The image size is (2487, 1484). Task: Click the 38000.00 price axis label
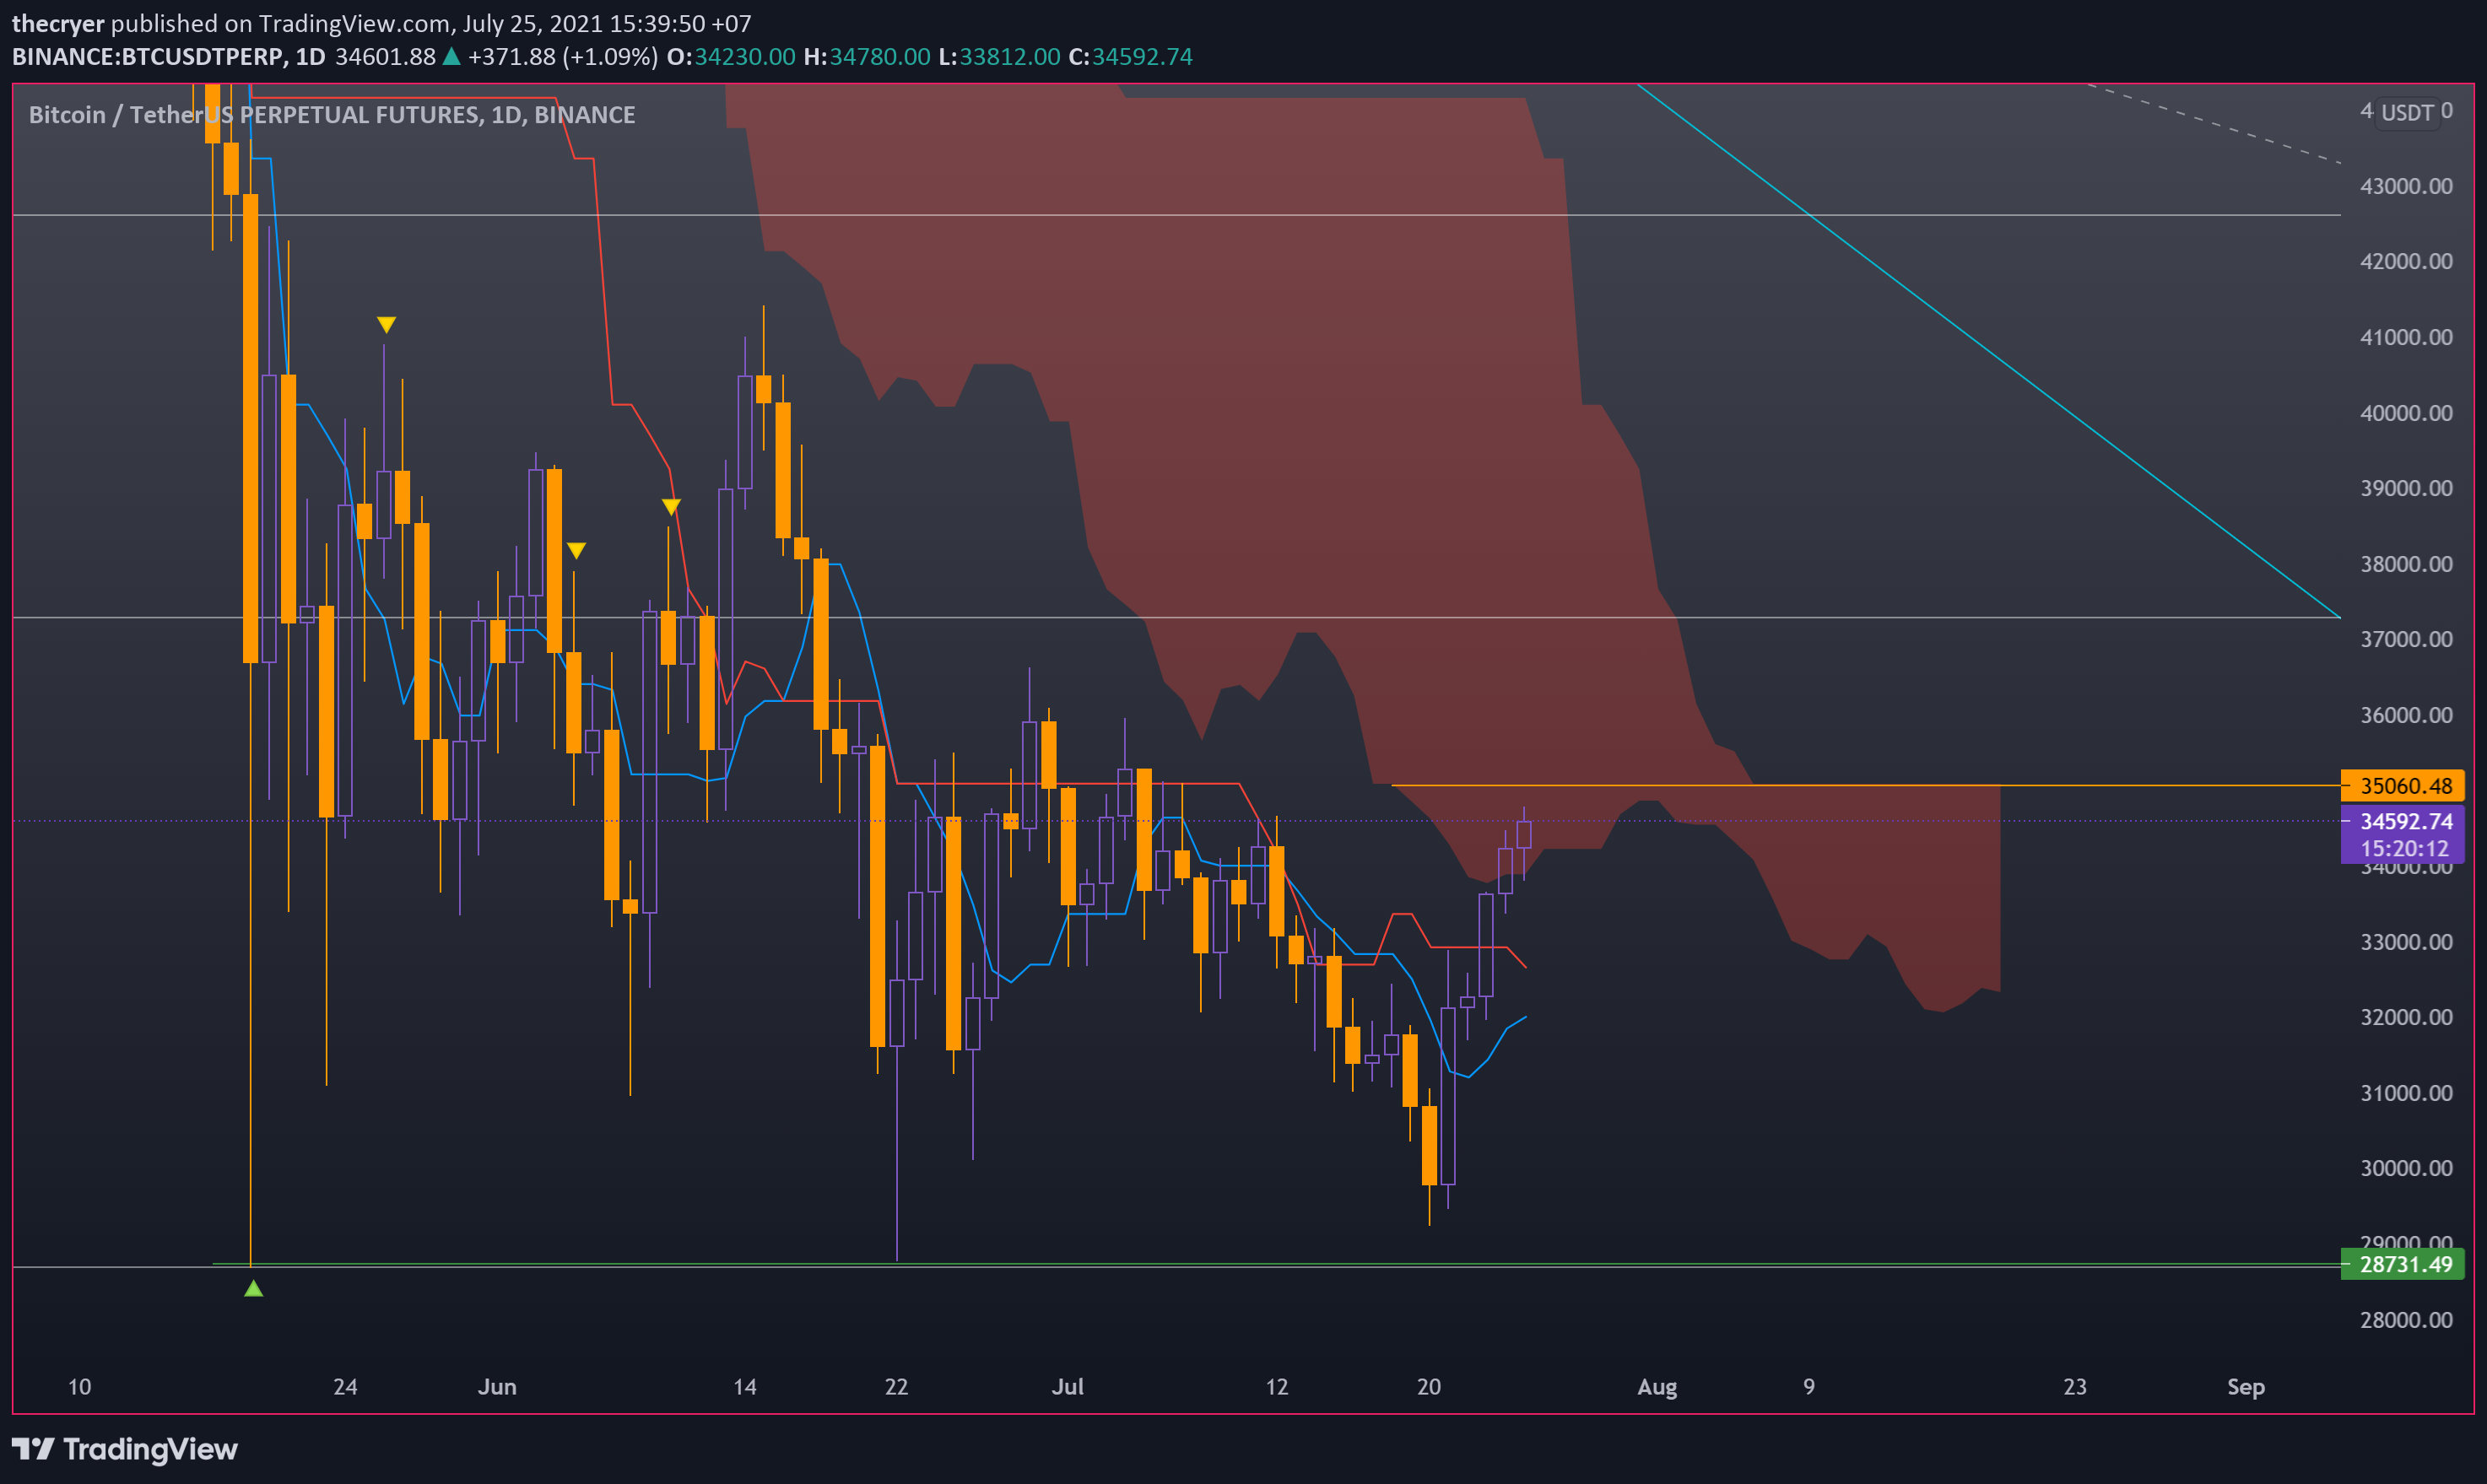coord(2406,564)
